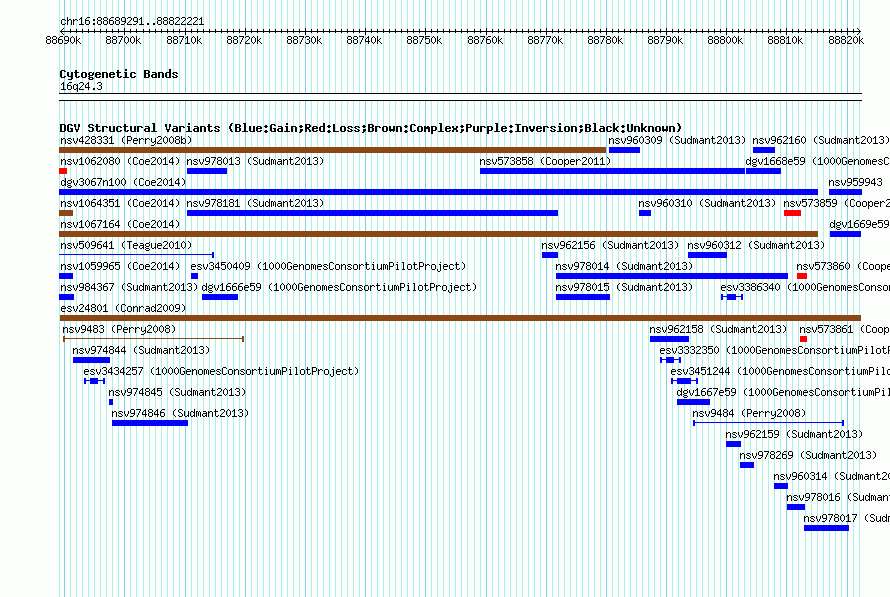
Task: Click the nsv959943 blue bar
Action: click(x=845, y=192)
